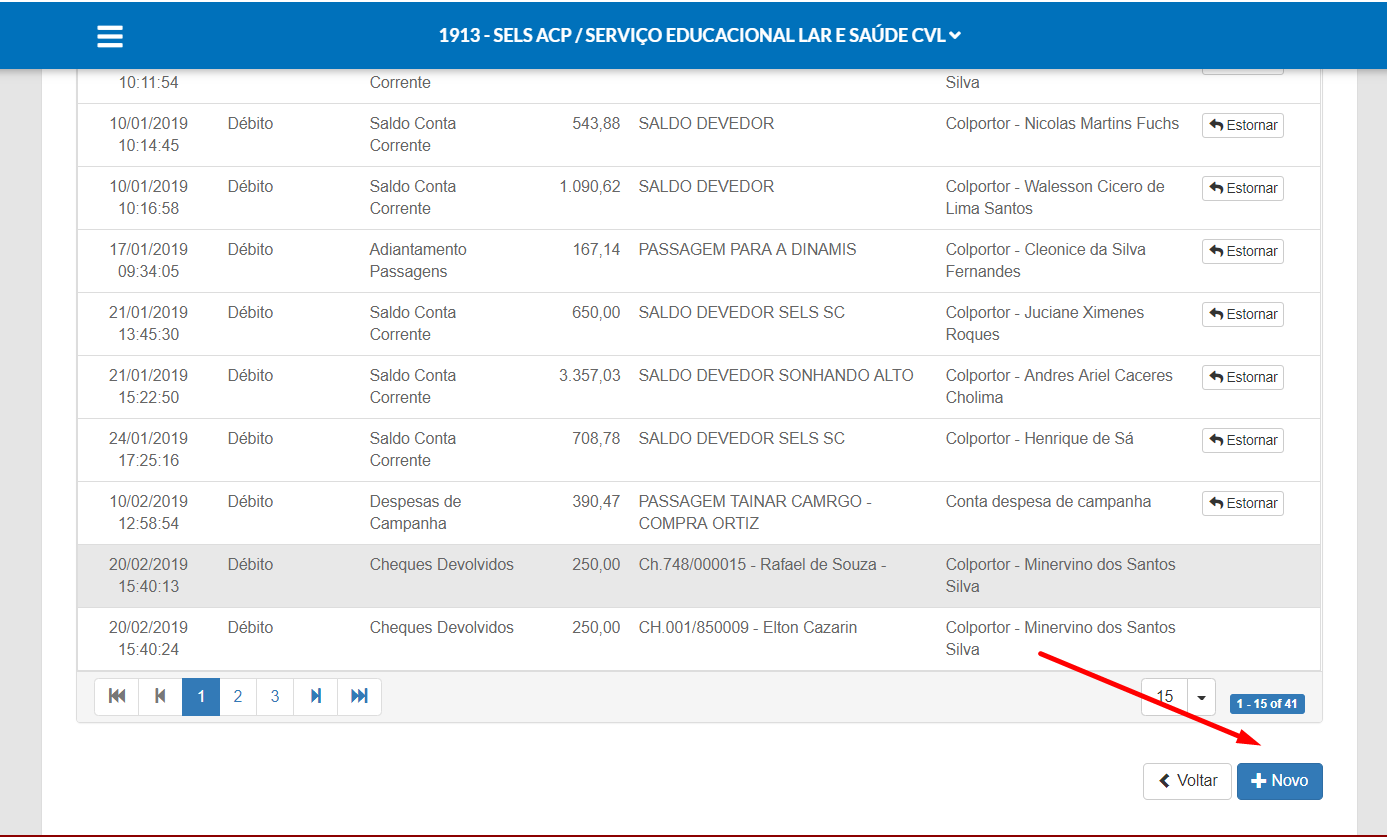The width and height of the screenshot is (1387, 837).
Task: Click 'Adiantamento Passagens' account cell
Action: pyautogui.click(x=418, y=261)
